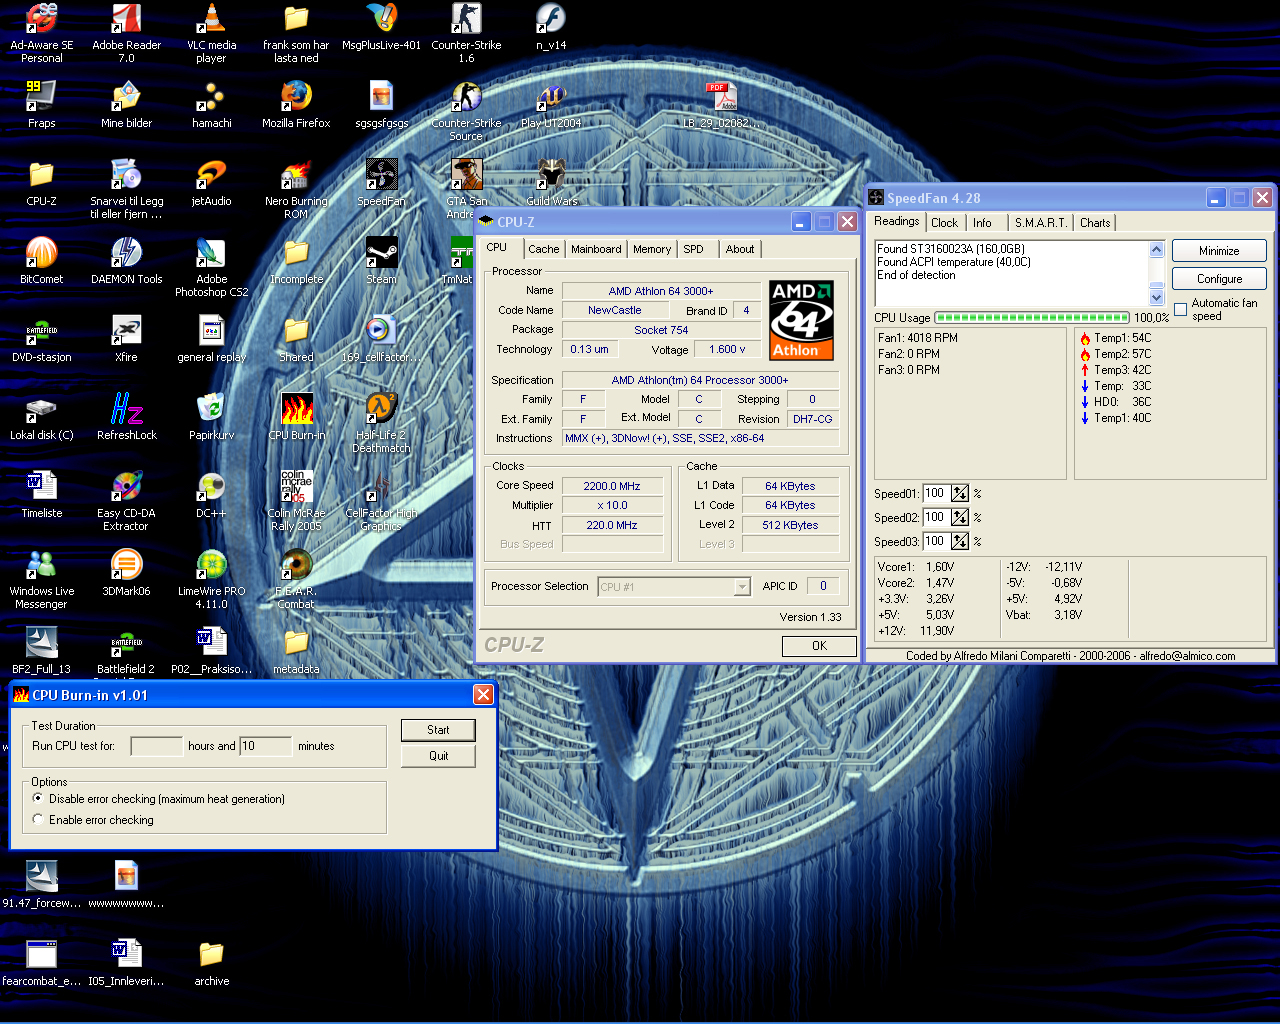Screen dimensions: 1280x1024
Task: Adjust Speed01 spinner arrows in SpeedFan
Action: [x=960, y=493]
